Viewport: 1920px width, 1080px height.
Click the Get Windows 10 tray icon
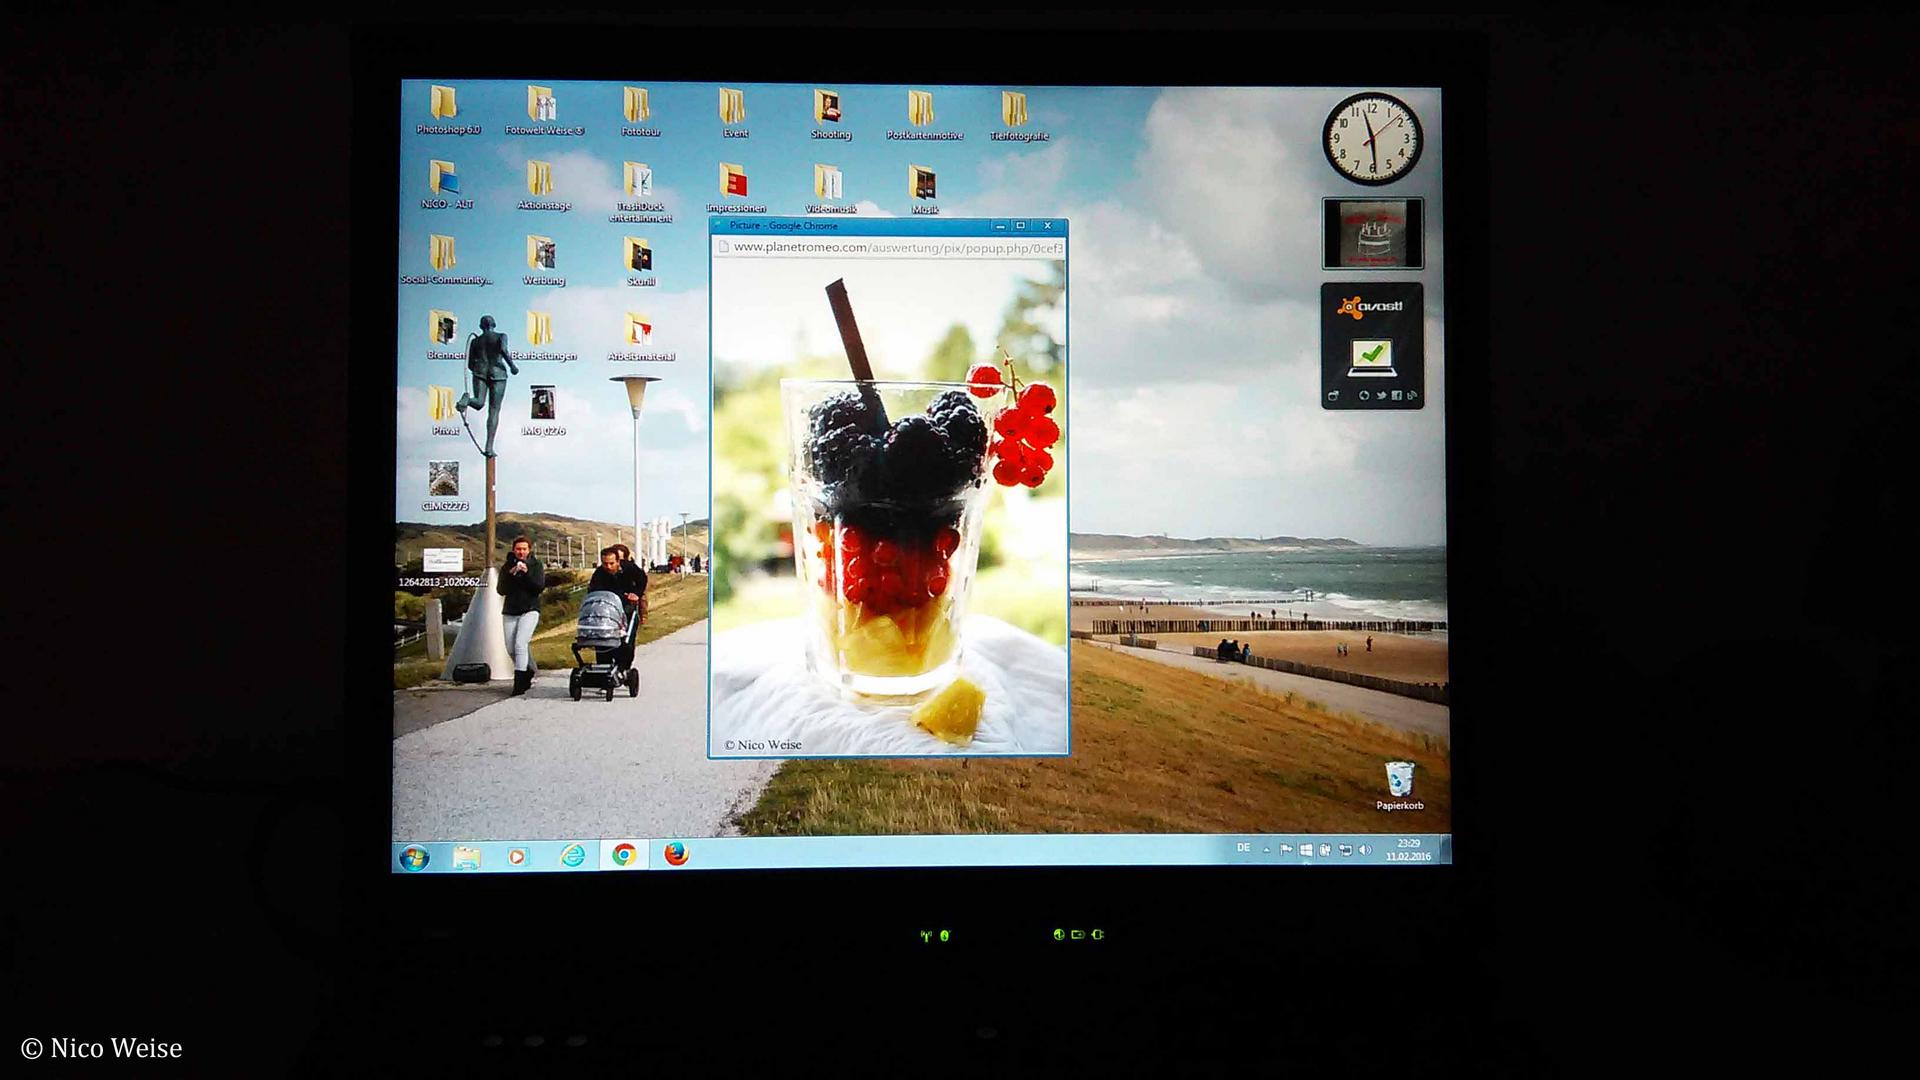pos(1306,851)
